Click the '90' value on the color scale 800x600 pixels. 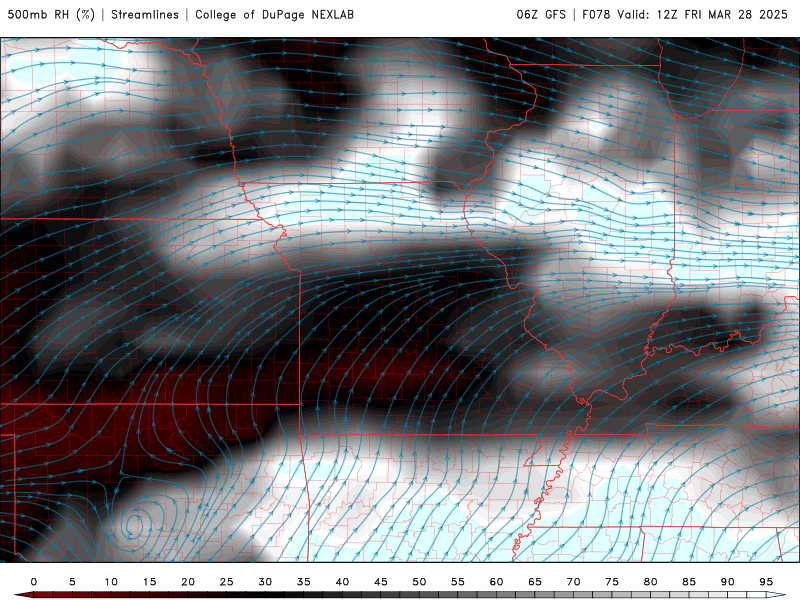(728, 582)
